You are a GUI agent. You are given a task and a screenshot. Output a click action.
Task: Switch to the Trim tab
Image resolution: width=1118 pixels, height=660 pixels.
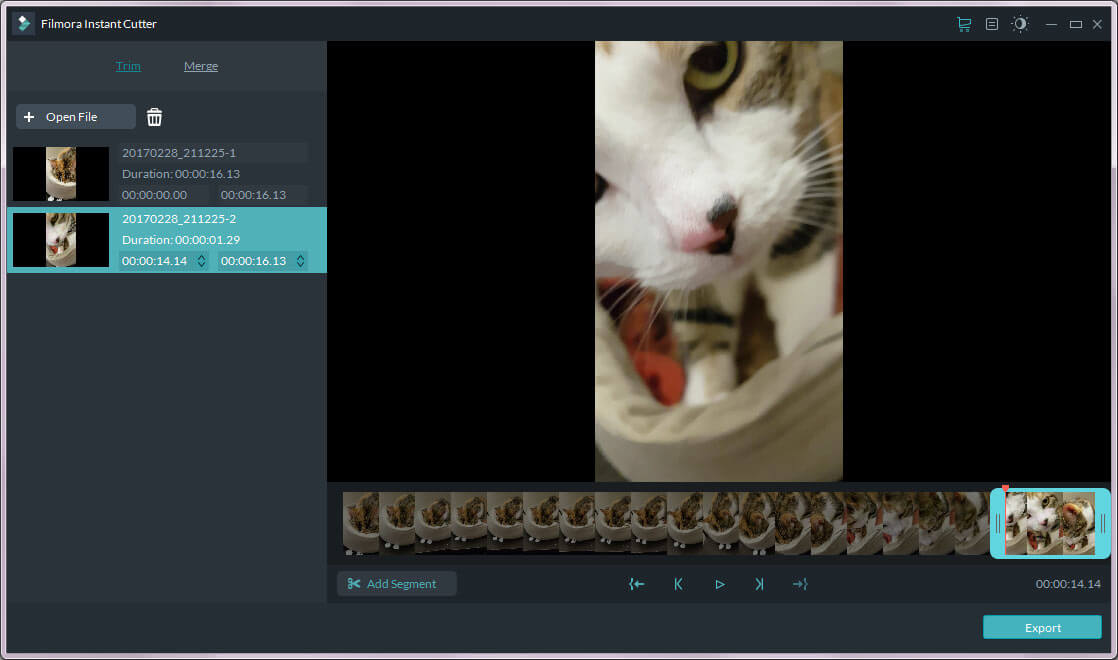point(128,66)
